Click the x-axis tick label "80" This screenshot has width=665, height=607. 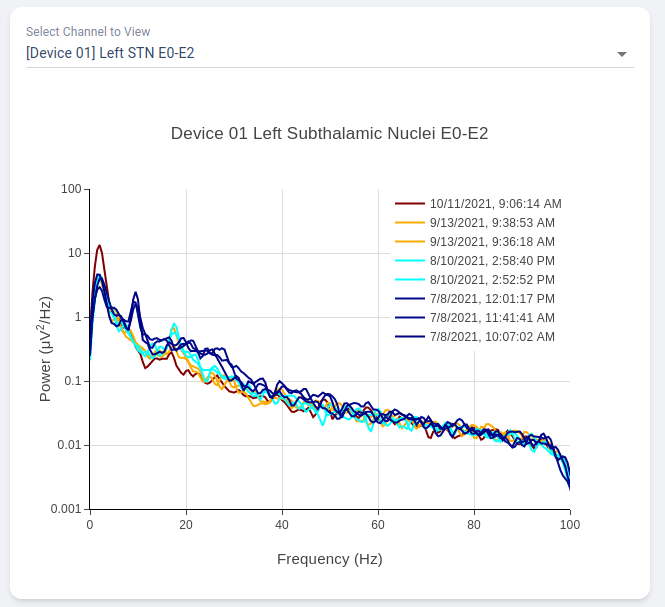pos(474,524)
